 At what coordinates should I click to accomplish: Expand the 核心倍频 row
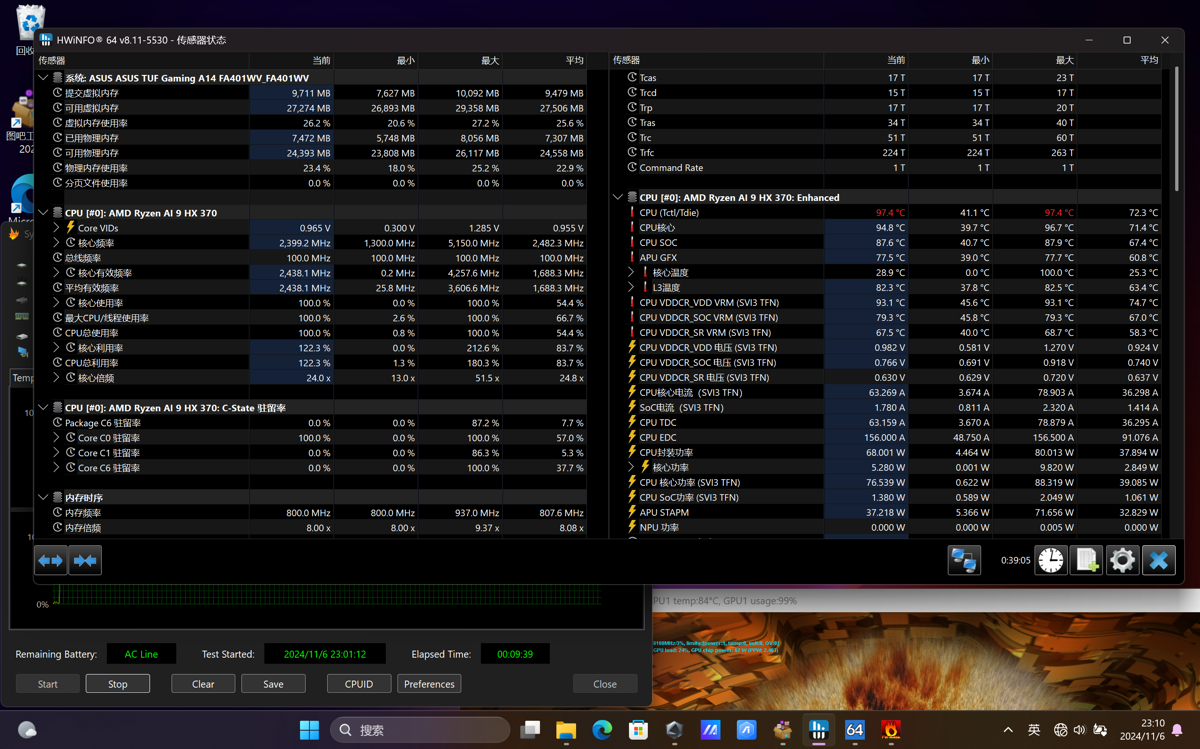click(x=57, y=378)
